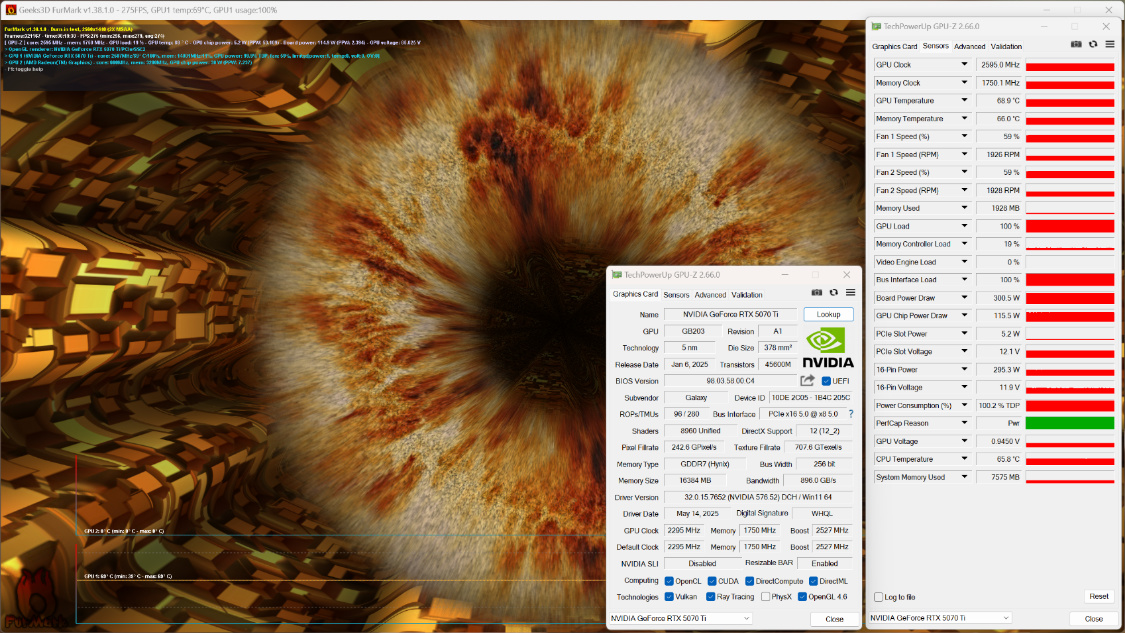1125x633 pixels.
Task: Open the Advanced tab in the Sensors window
Action: pos(969,46)
